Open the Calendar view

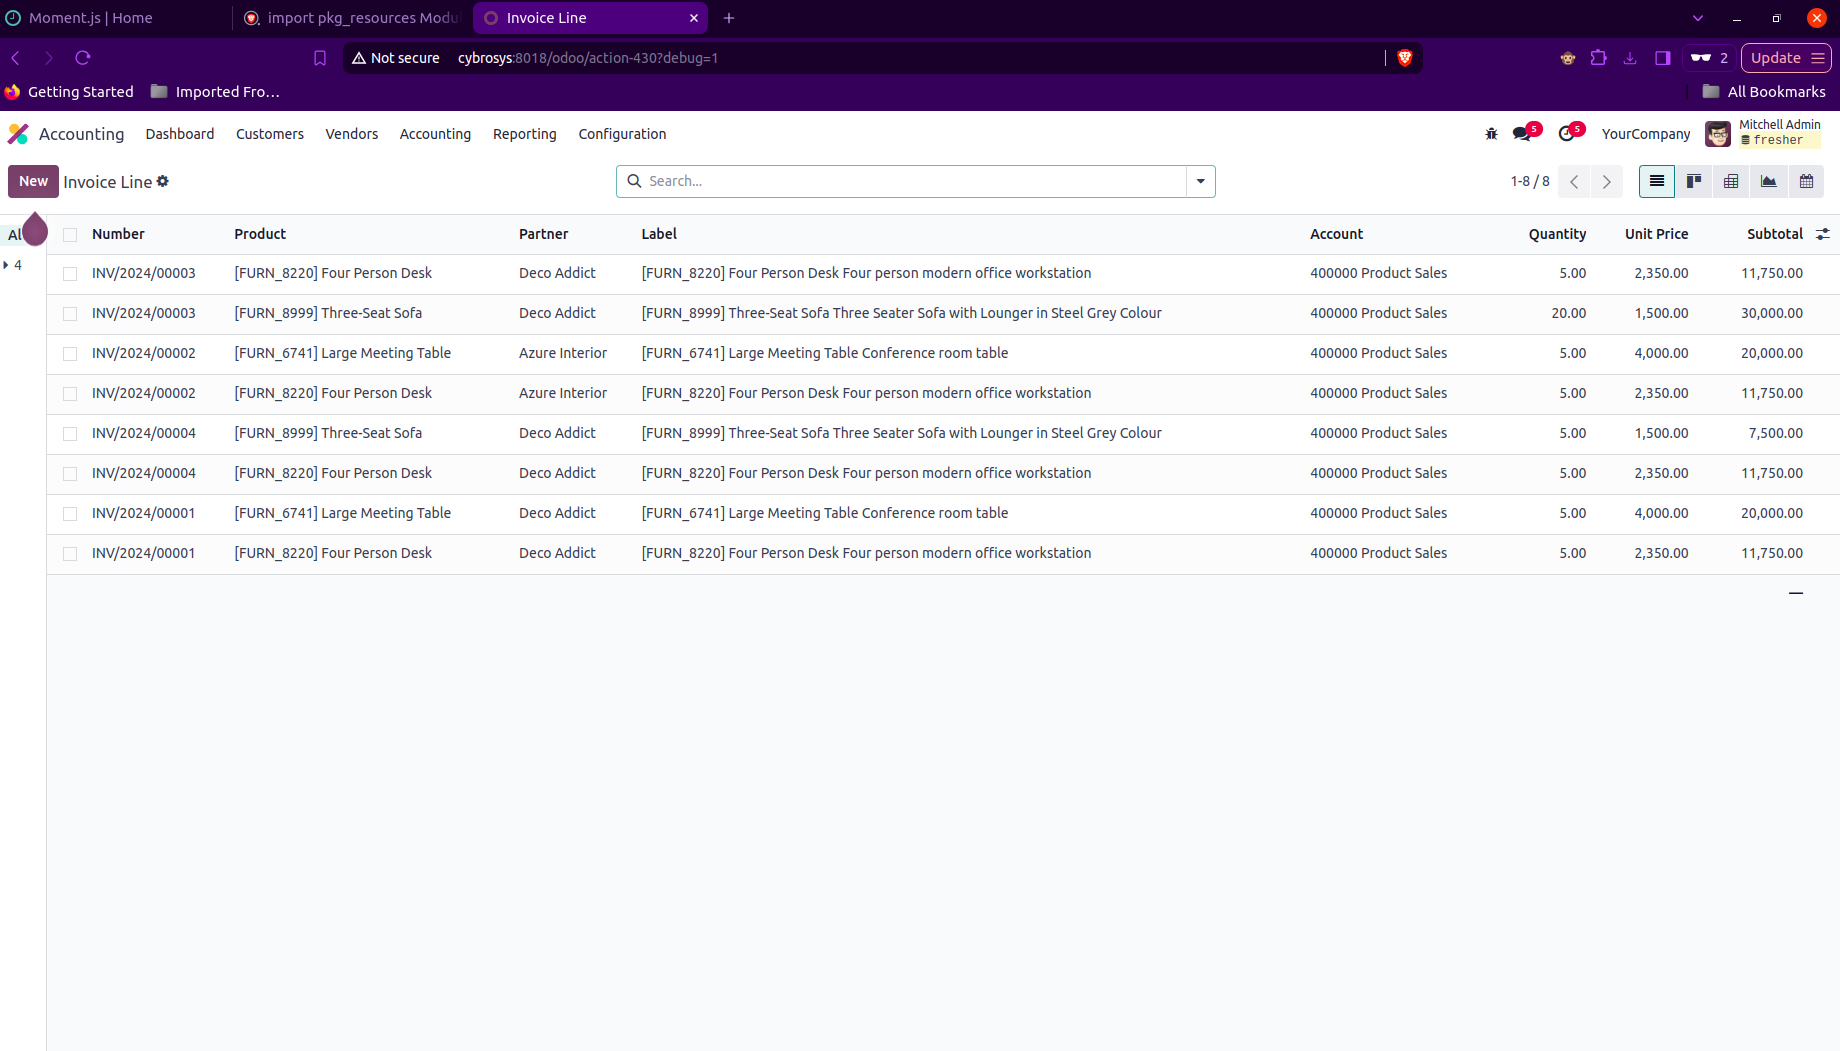click(x=1806, y=181)
